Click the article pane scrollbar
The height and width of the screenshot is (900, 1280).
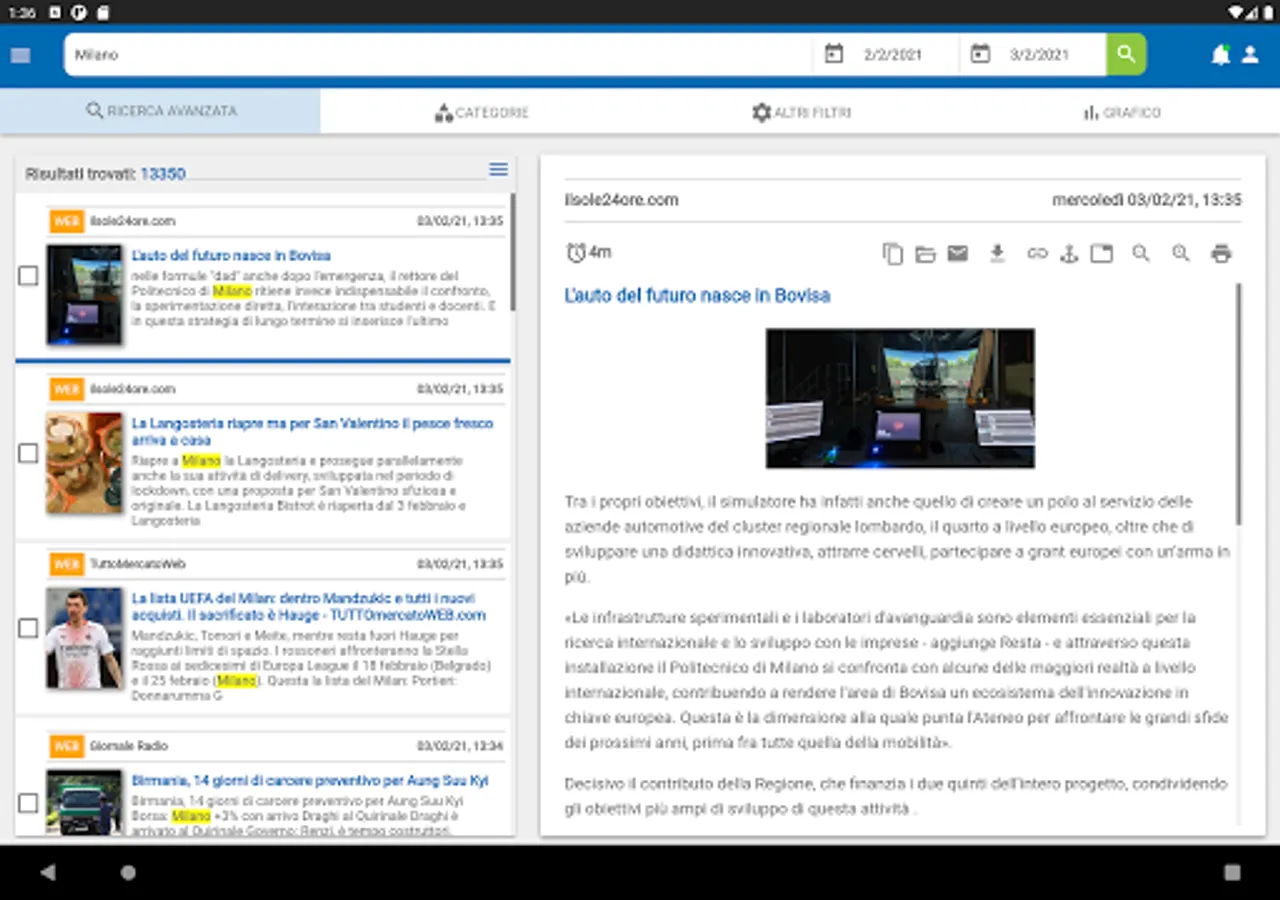[1238, 404]
